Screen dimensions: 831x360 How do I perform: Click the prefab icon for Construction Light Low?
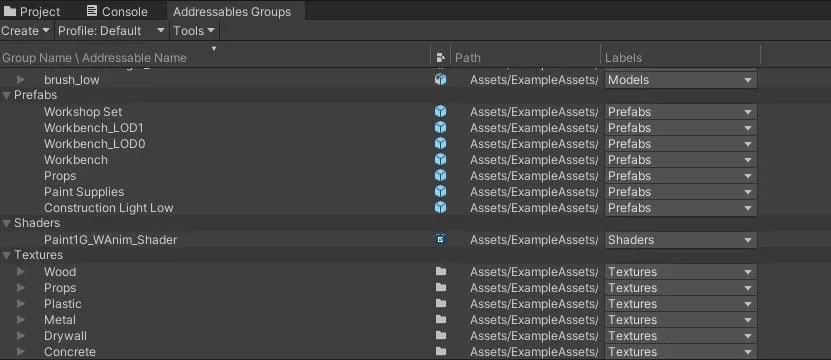pos(440,207)
